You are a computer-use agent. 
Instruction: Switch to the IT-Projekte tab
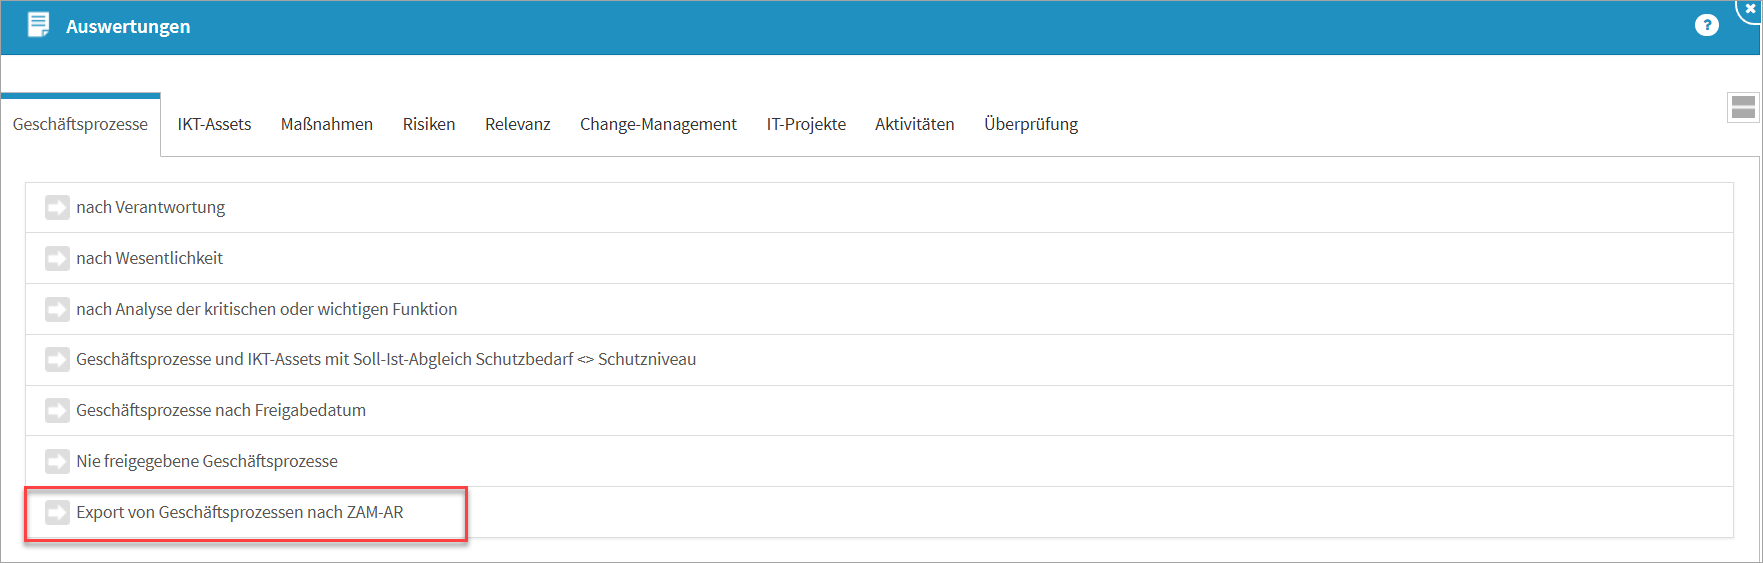(806, 125)
